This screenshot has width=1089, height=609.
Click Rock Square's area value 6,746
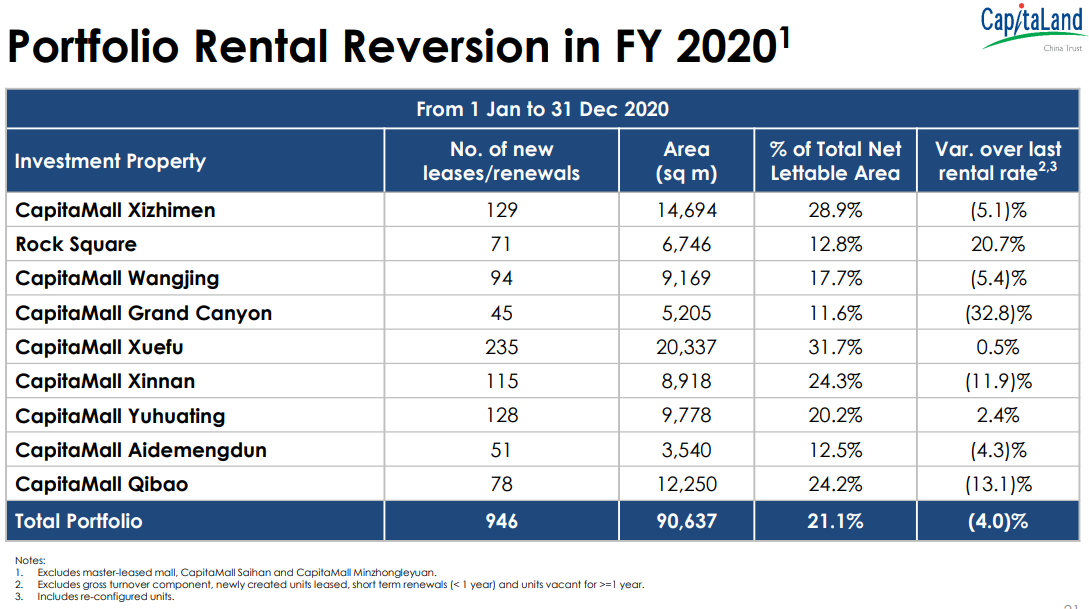(x=686, y=244)
